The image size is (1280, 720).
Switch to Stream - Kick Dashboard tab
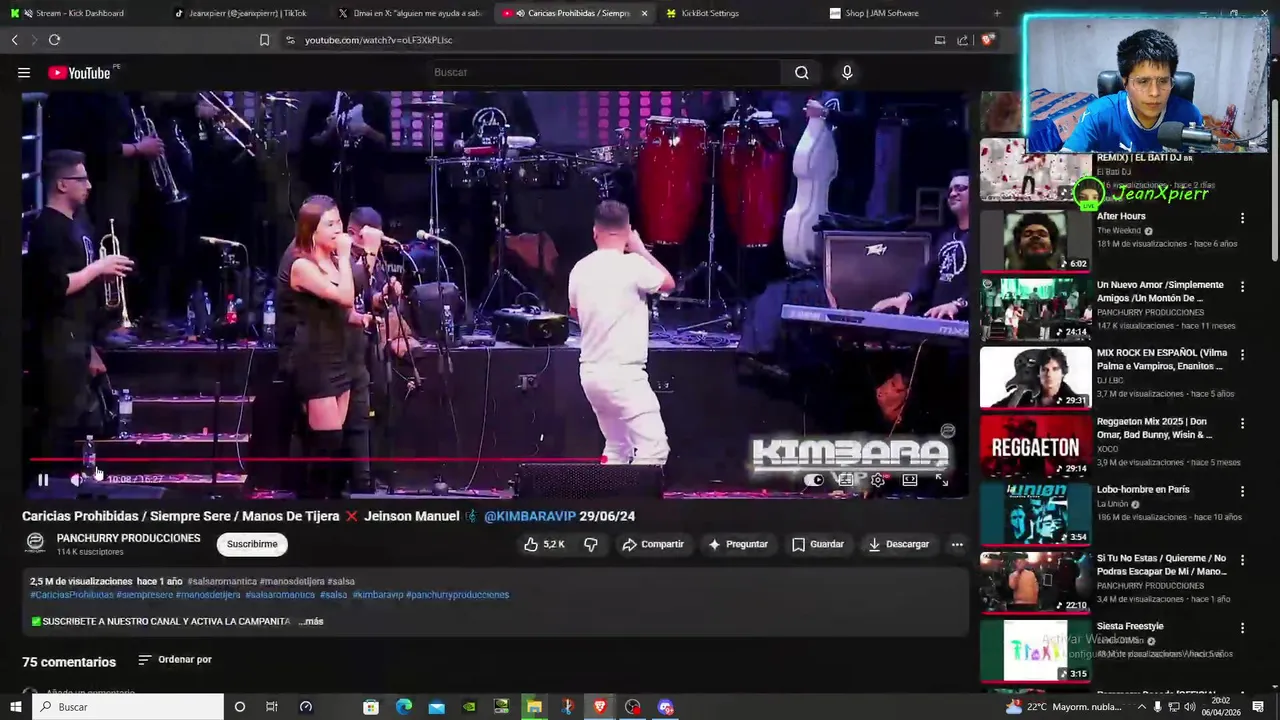pos(80,13)
